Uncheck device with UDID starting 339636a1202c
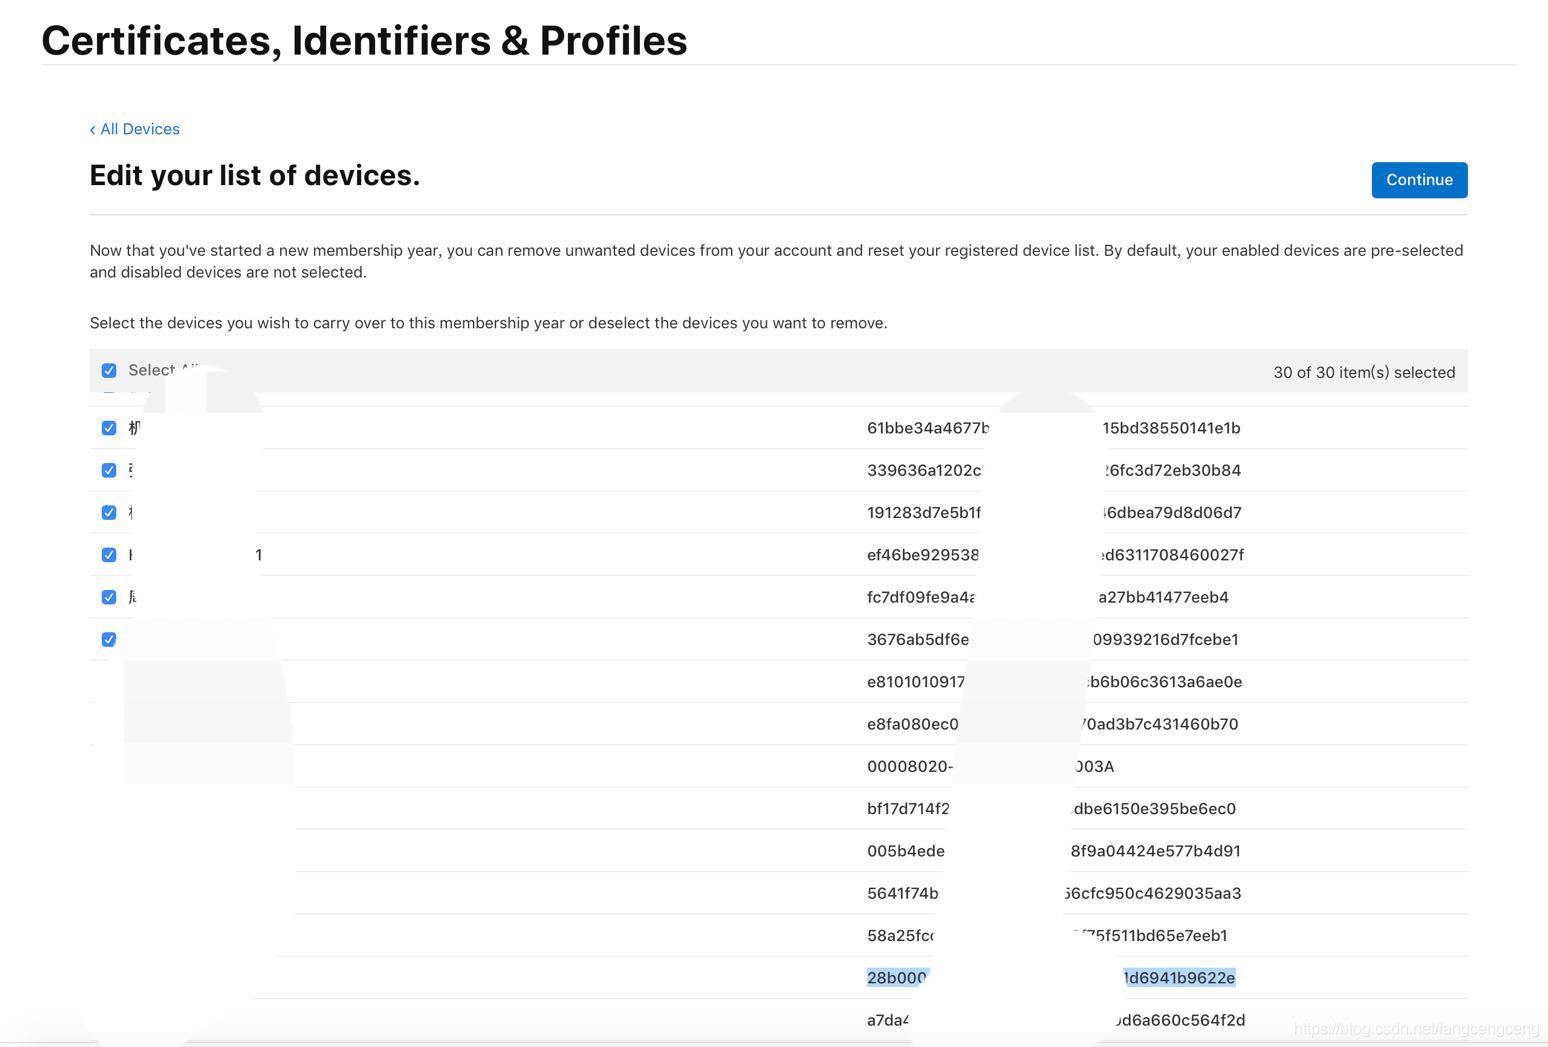 pyautogui.click(x=109, y=470)
